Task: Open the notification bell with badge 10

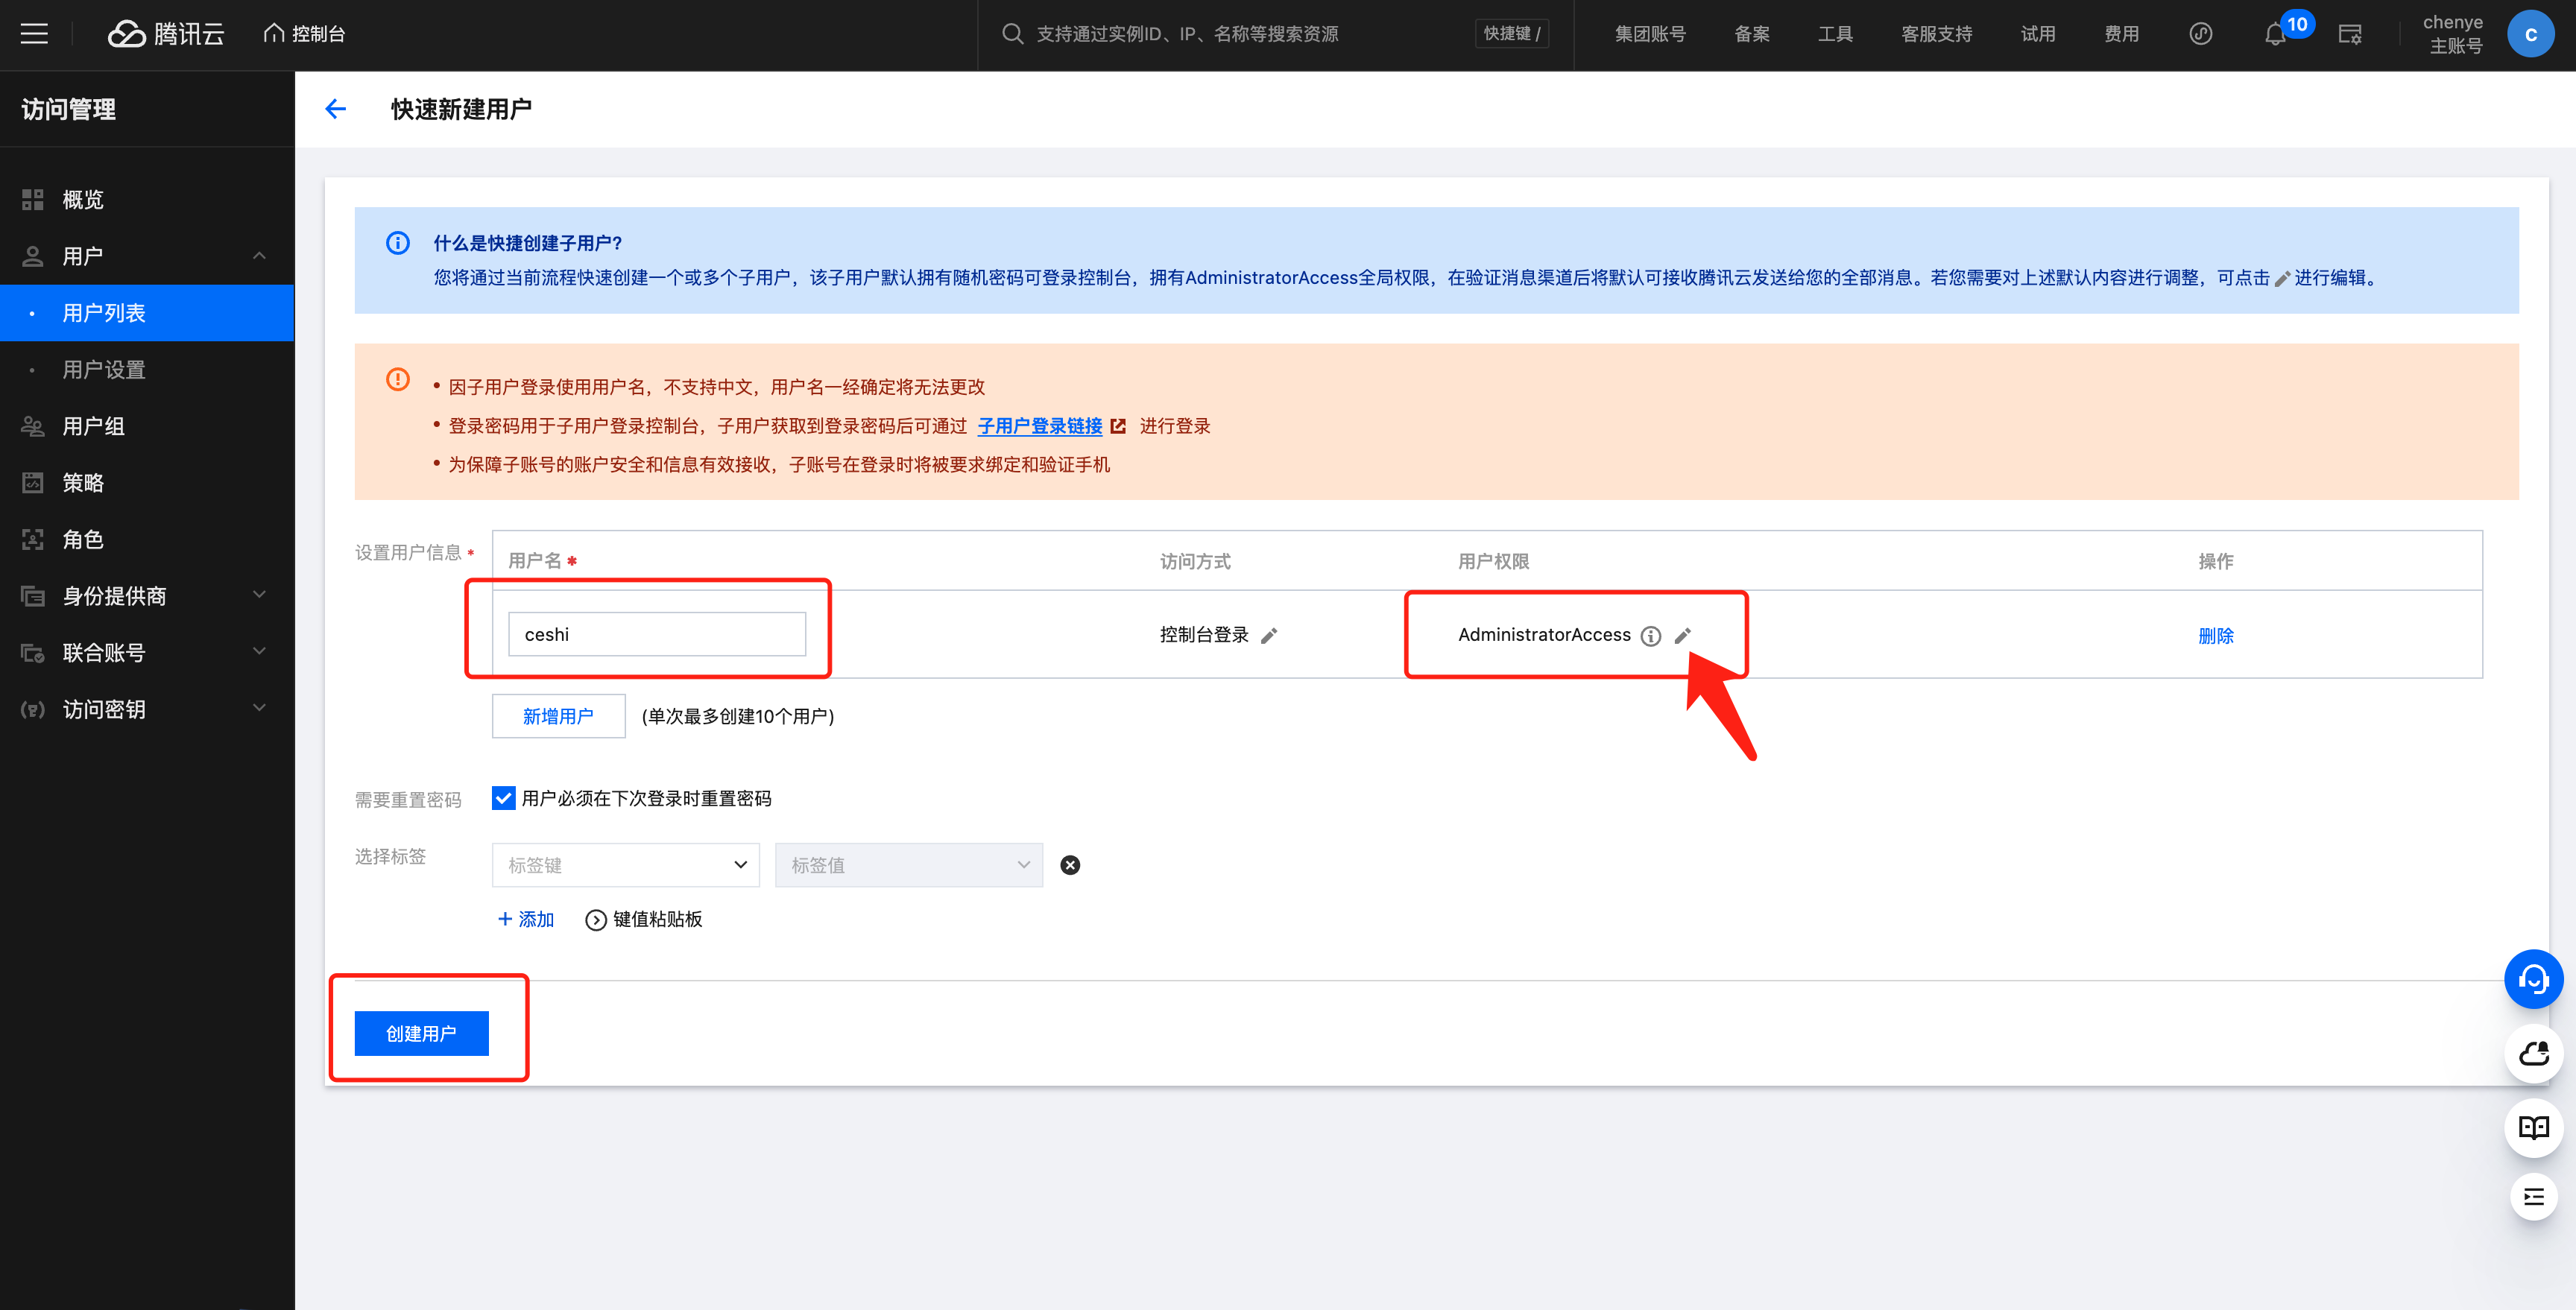Action: [2275, 34]
